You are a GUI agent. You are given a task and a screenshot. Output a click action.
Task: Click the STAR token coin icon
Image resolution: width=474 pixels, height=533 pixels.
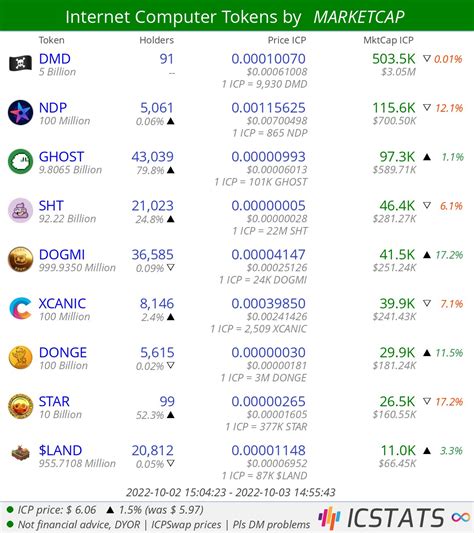(20, 406)
